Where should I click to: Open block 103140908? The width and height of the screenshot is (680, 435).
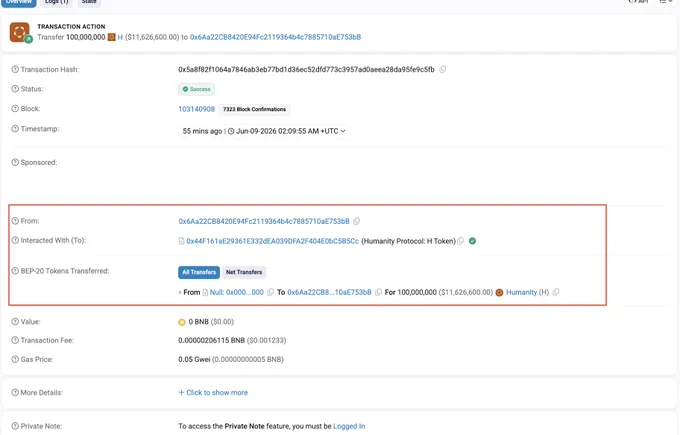196,109
